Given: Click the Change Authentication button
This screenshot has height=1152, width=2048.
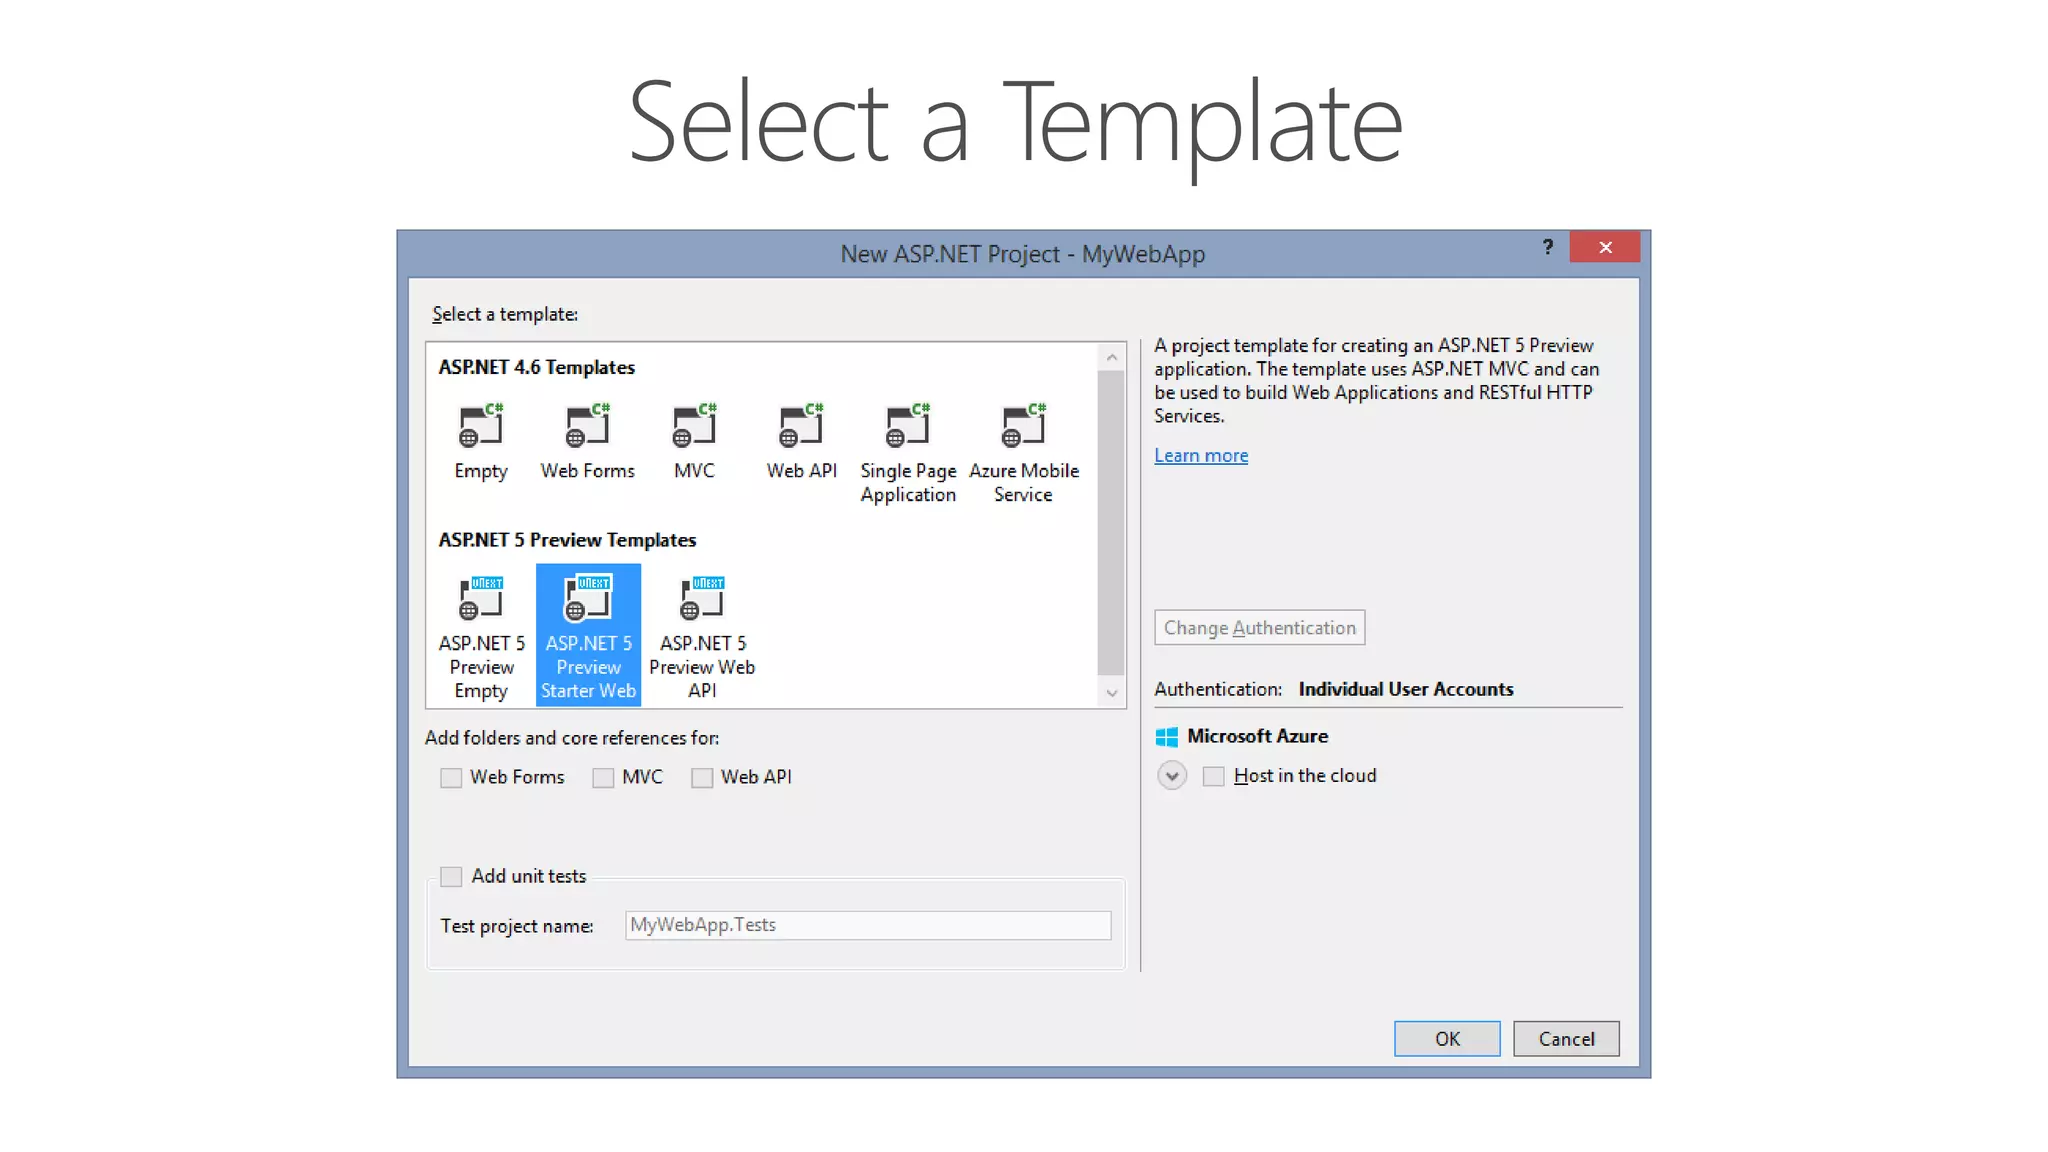Looking at the screenshot, I should [1259, 628].
